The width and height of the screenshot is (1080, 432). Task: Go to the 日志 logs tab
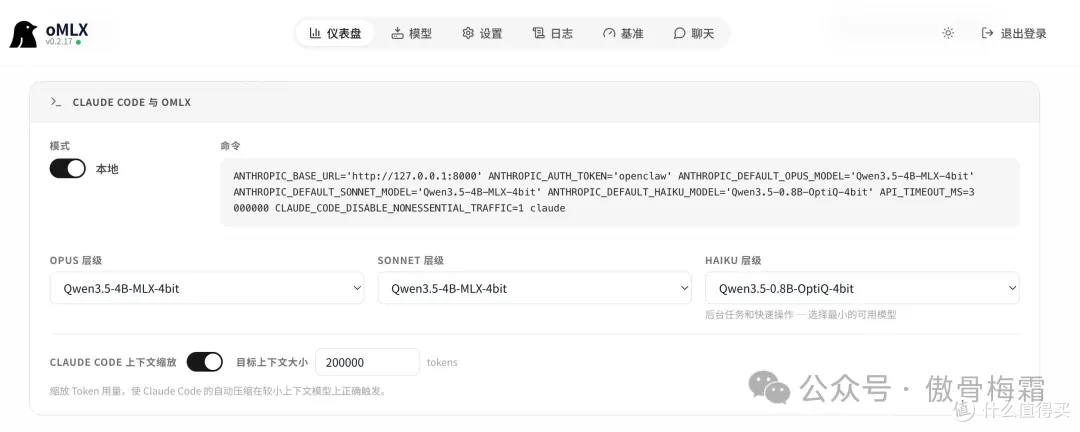552,33
